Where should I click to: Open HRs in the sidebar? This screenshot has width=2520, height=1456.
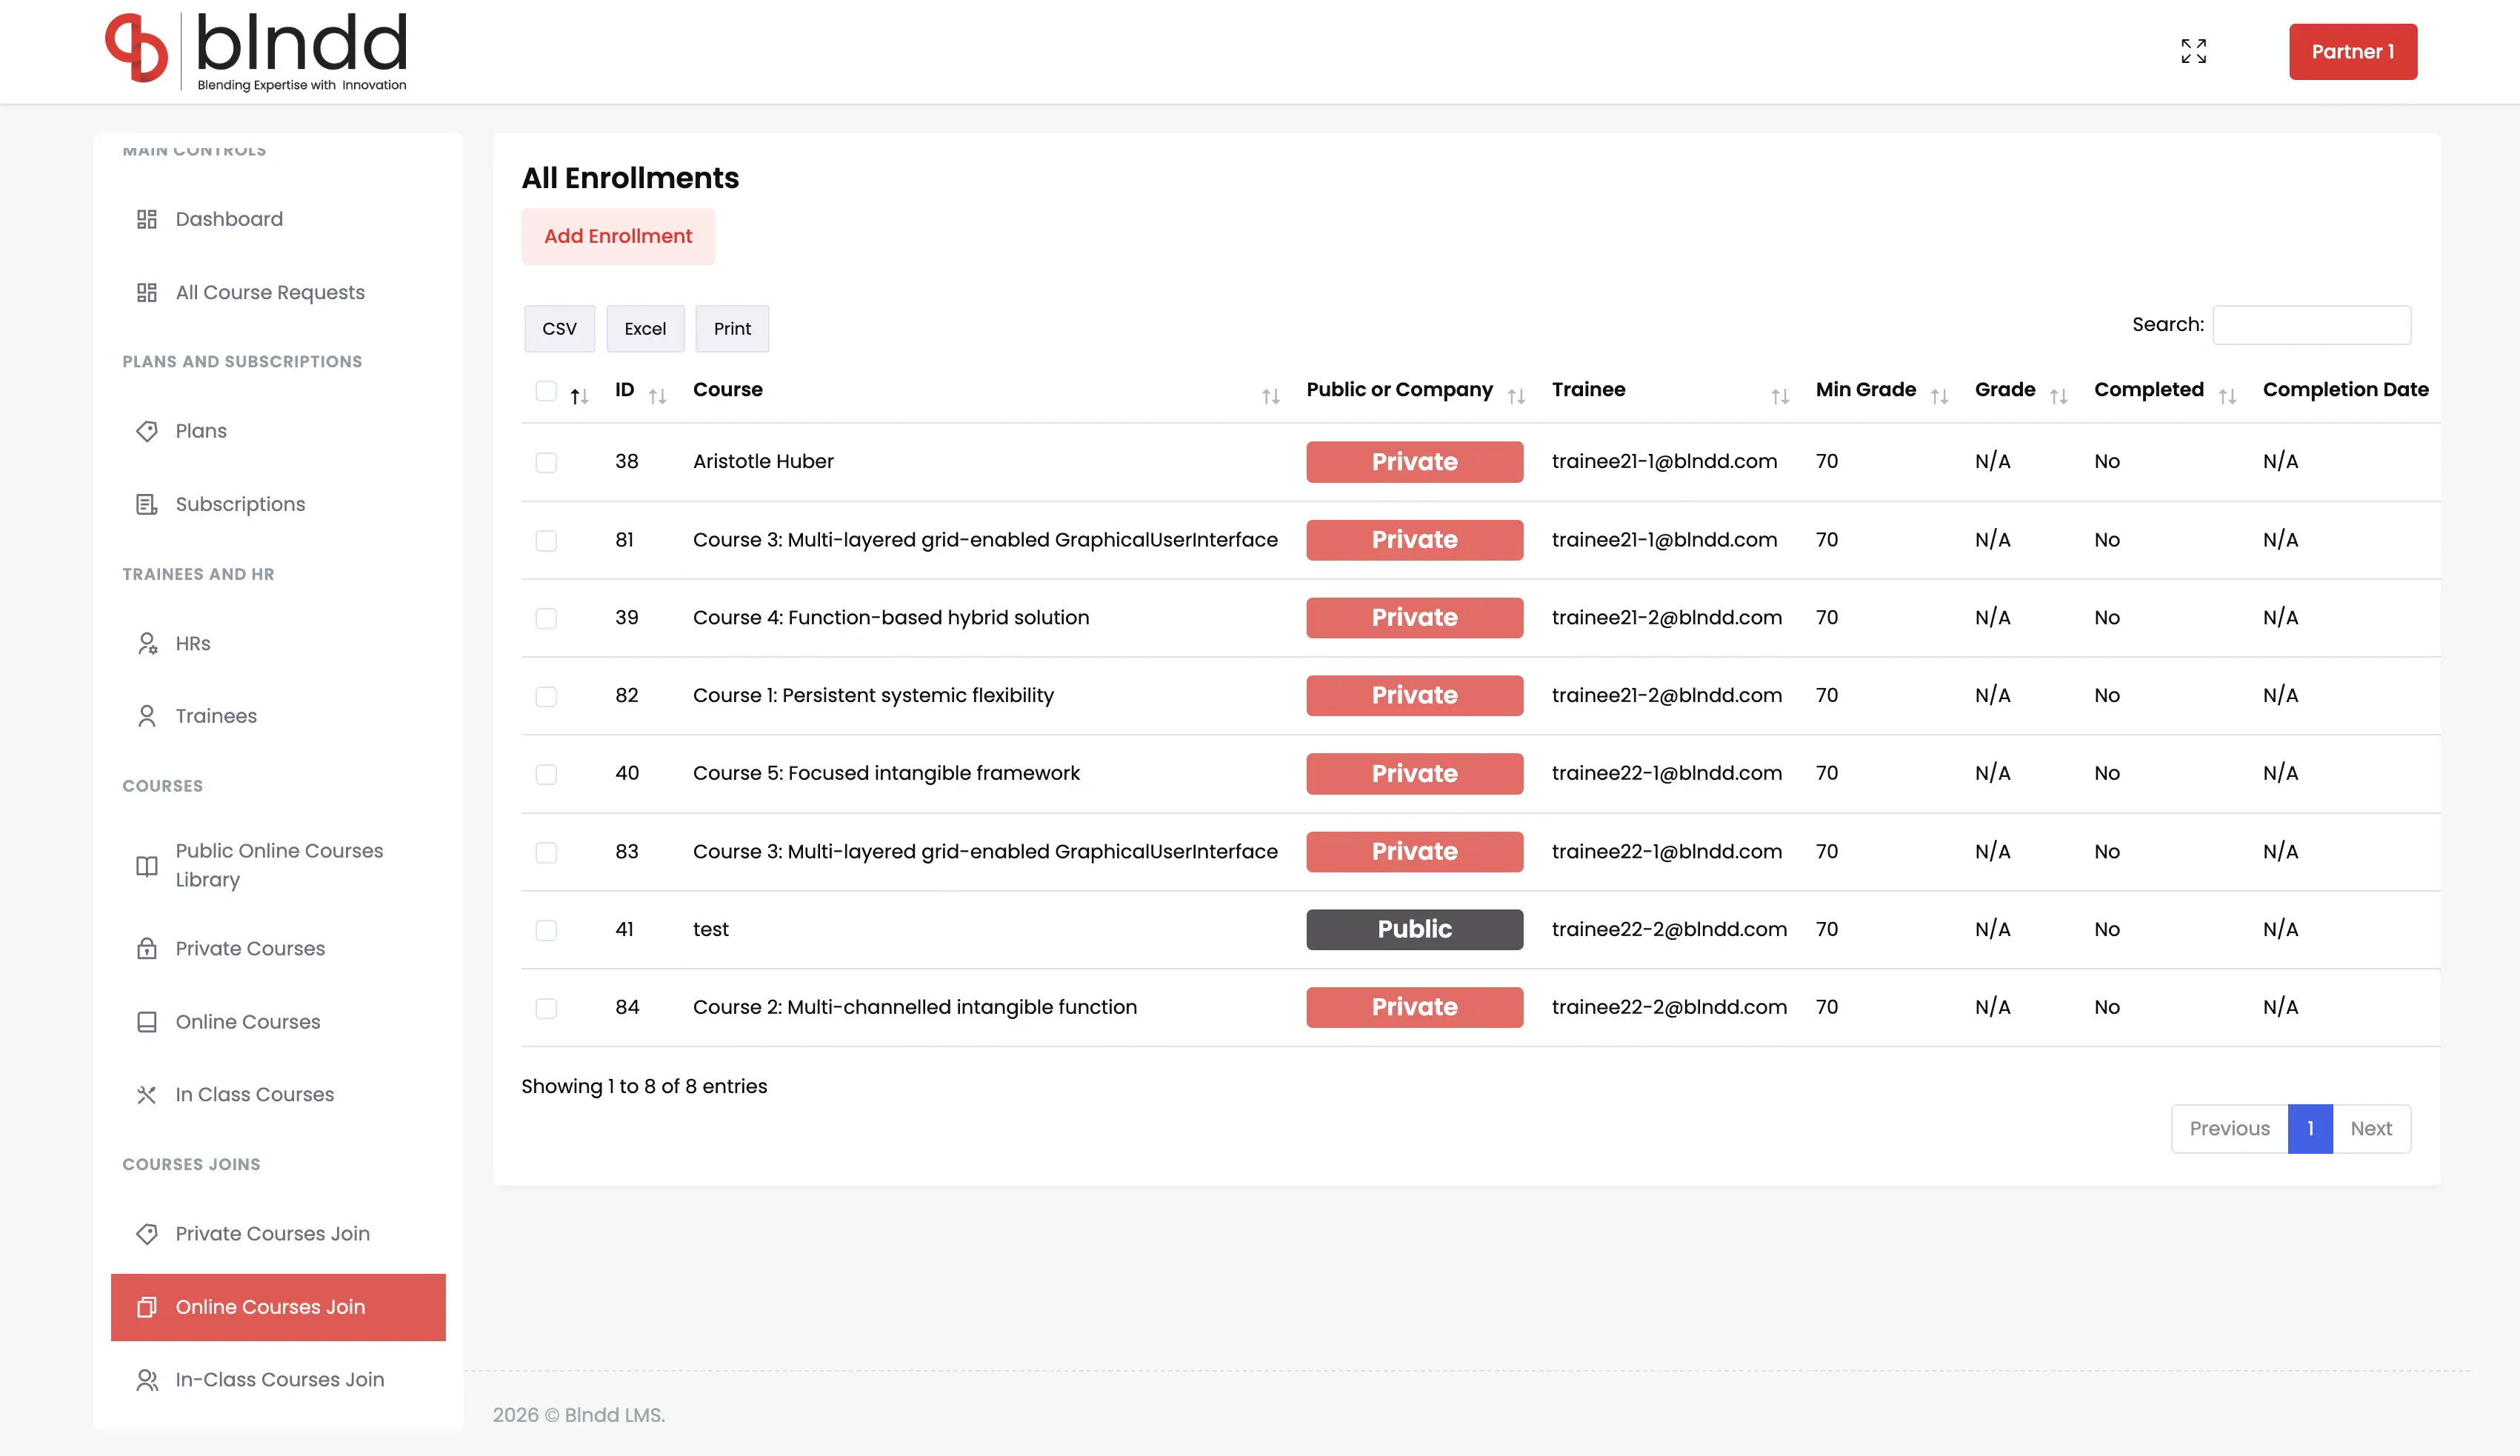point(278,643)
